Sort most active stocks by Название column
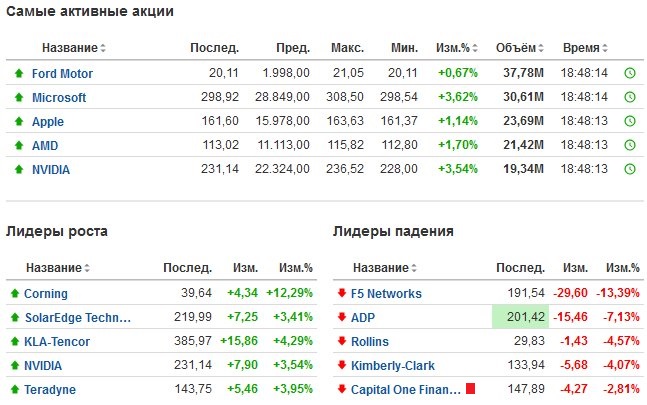The height and width of the screenshot is (405, 647). [74, 48]
